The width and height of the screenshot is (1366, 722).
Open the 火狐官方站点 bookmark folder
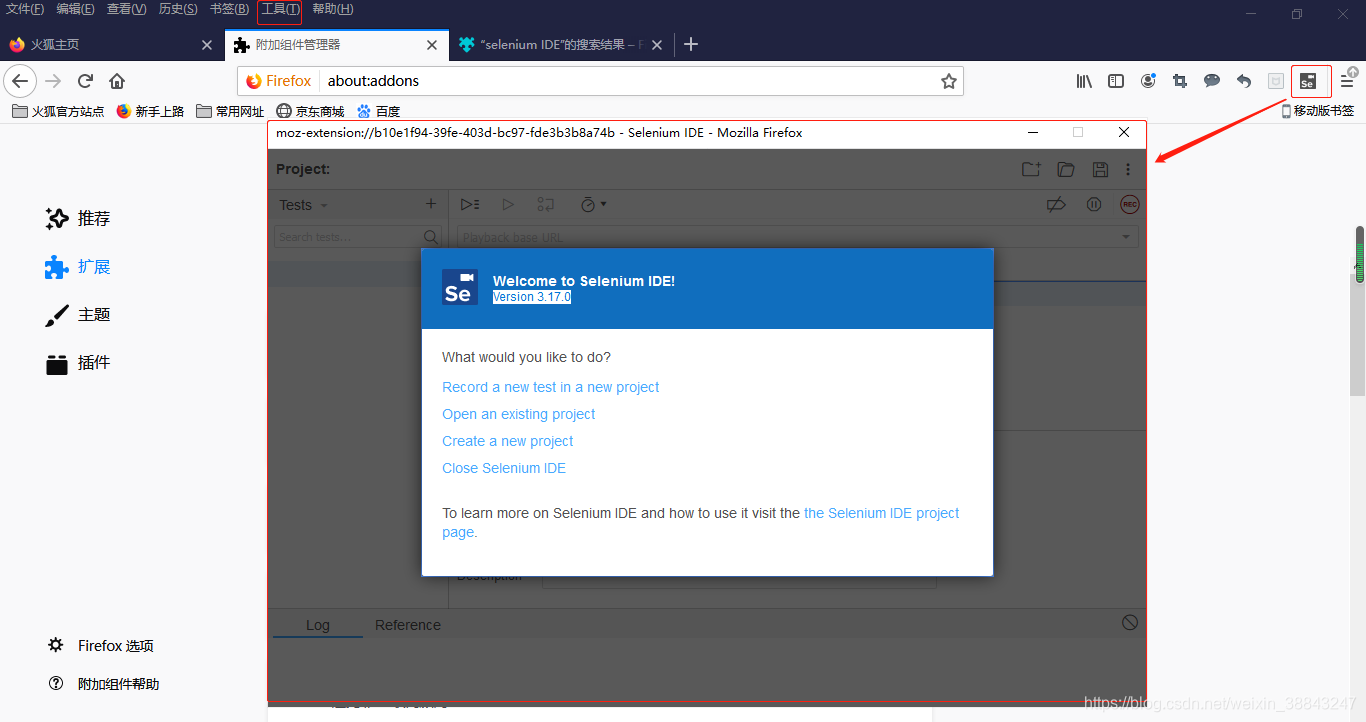coord(58,111)
